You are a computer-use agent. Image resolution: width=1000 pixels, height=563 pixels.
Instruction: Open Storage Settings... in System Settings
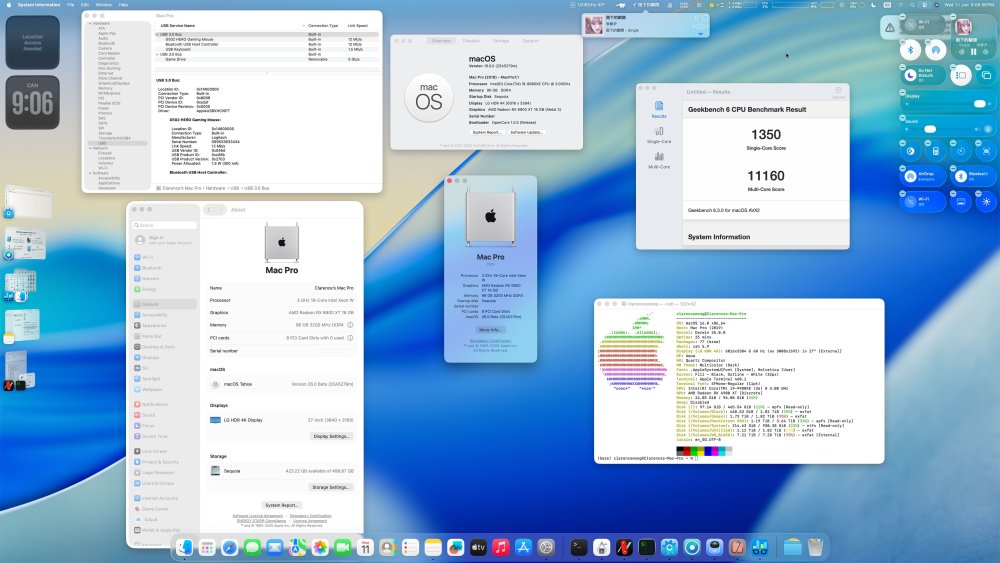331,487
